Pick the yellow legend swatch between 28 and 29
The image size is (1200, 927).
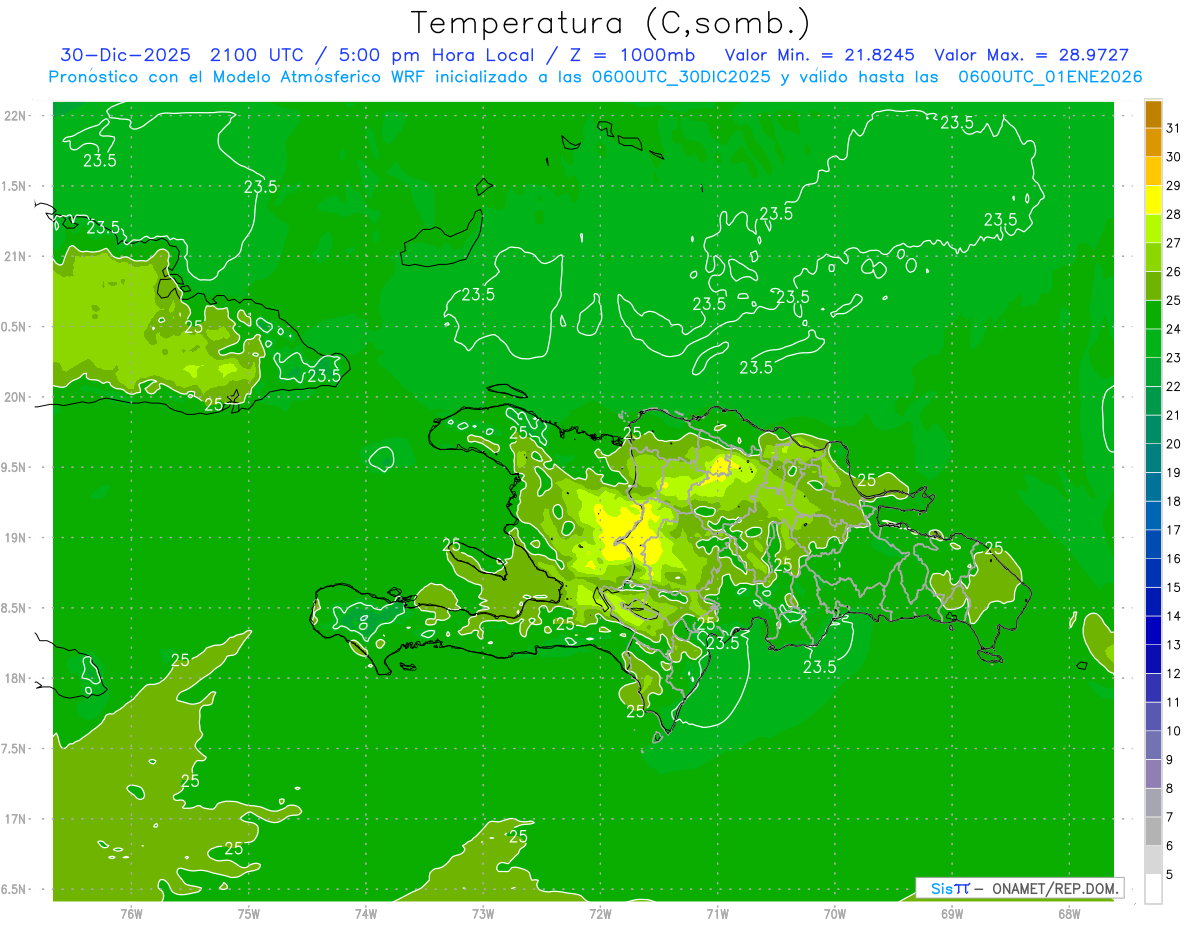pos(1153,200)
